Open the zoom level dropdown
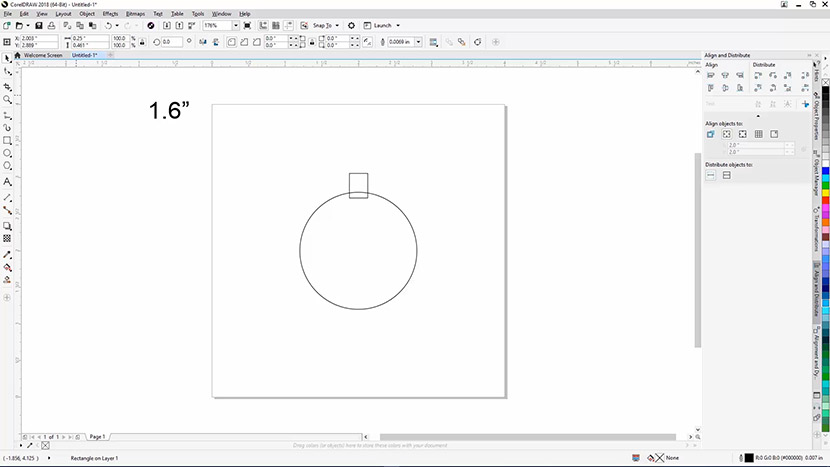The image size is (830, 467). 235,25
